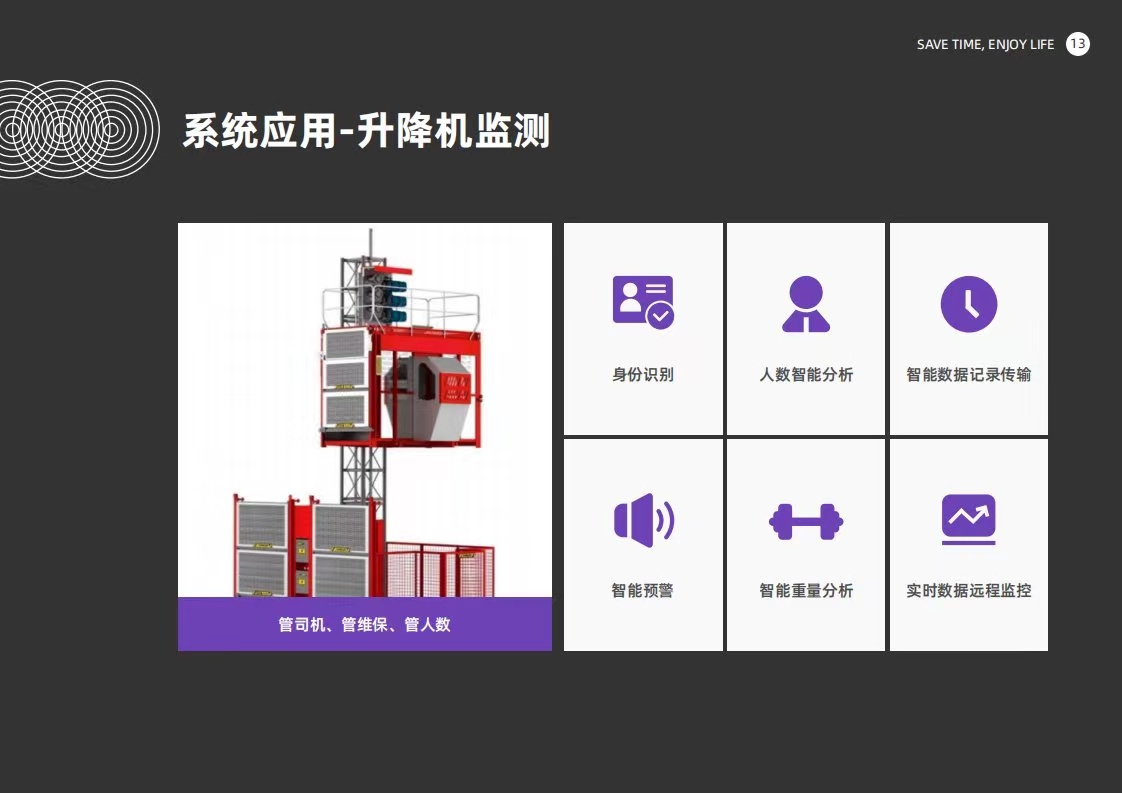The image size is (1122, 793).
Task: Click the speaker icon for 智能预警
Action: [x=644, y=520]
